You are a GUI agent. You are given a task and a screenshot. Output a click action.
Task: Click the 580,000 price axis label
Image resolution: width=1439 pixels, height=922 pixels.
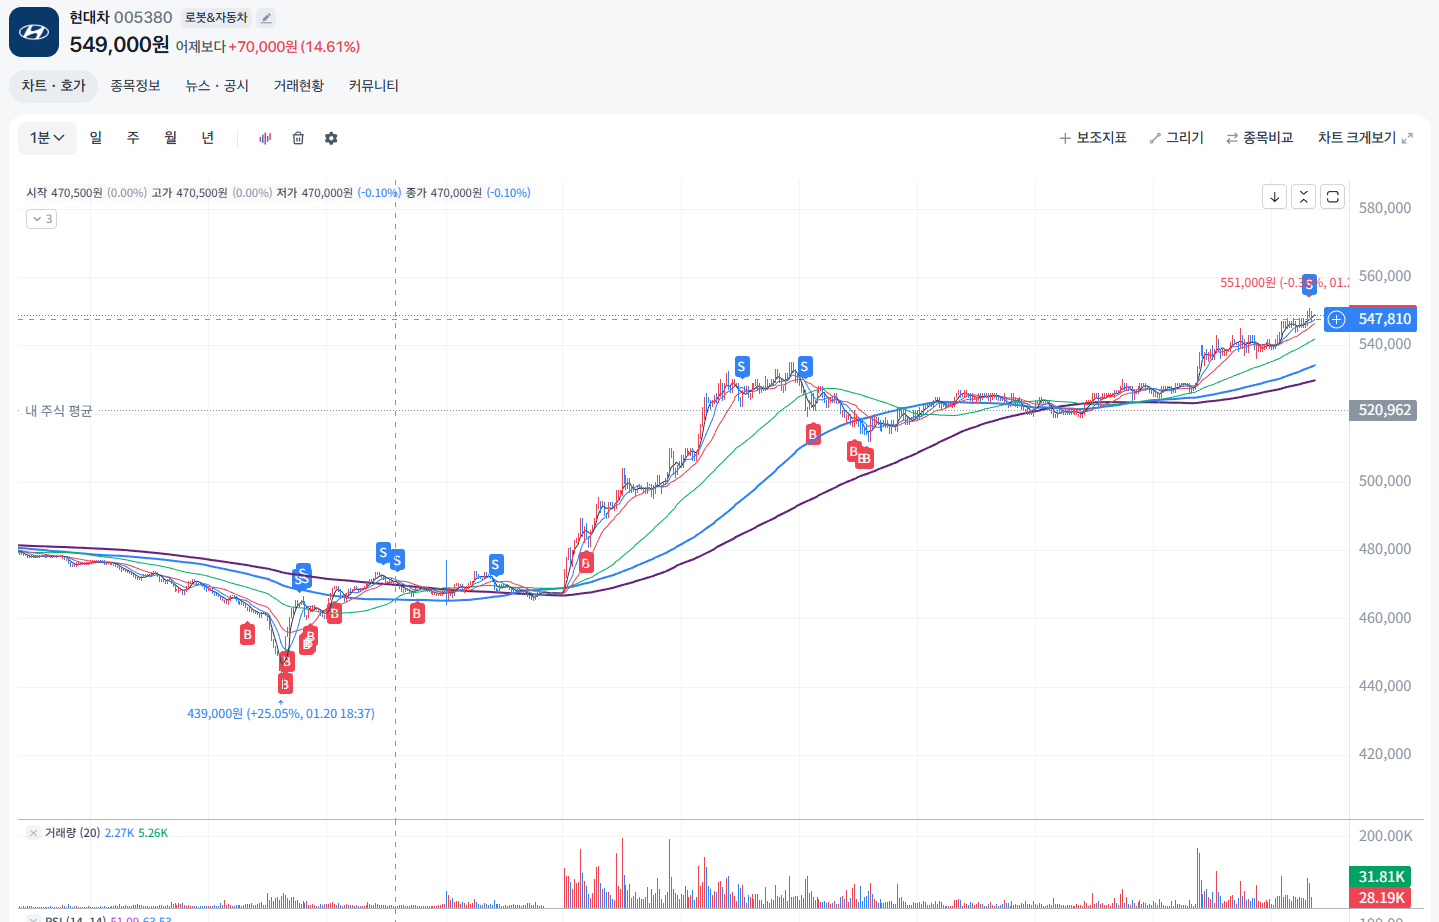(x=1385, y=208)
